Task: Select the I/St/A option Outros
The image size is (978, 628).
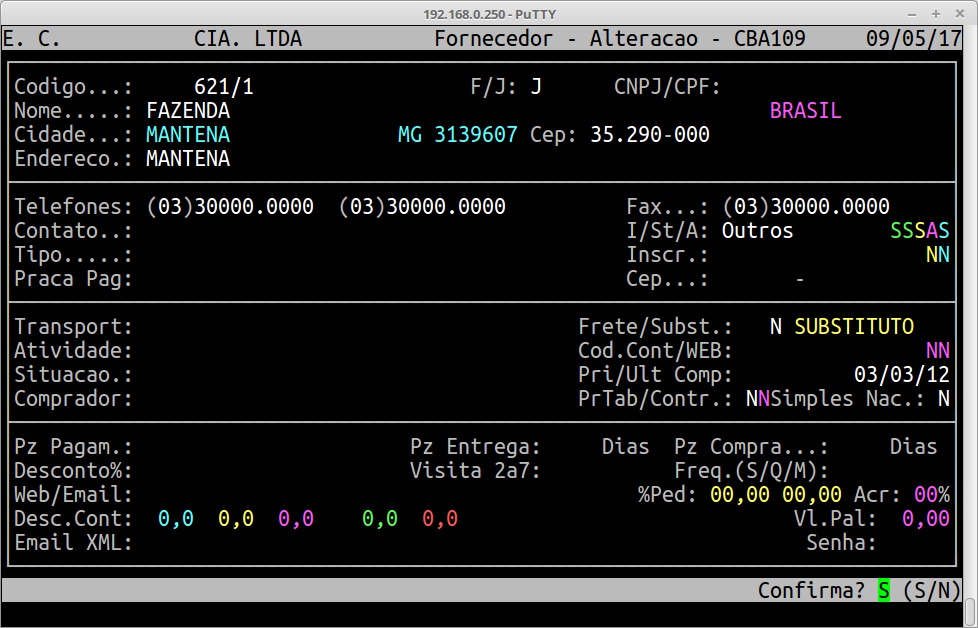Action: [x=757, y=231]
